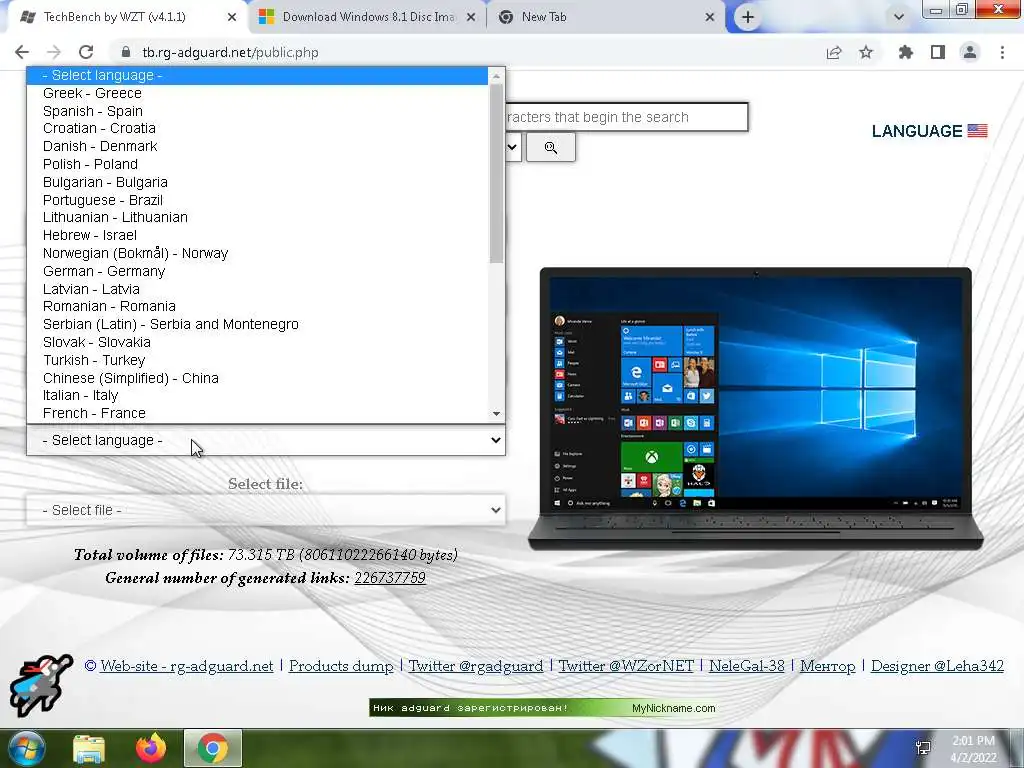This screenshot has width=1024, height=768.
Task: Choose Italian - Italy option
Action: coord(257,395)
